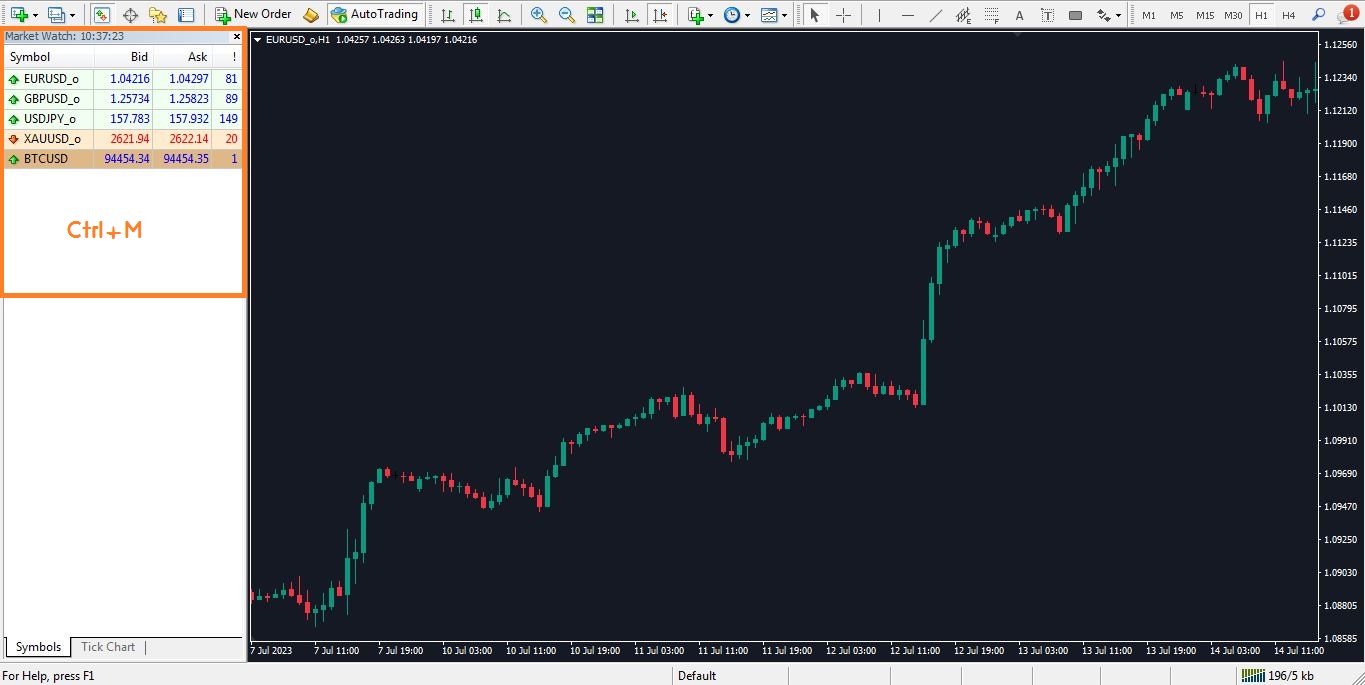
Task: Toggle the Data Window crosshair-circle icon
Action: pos(130,15)
